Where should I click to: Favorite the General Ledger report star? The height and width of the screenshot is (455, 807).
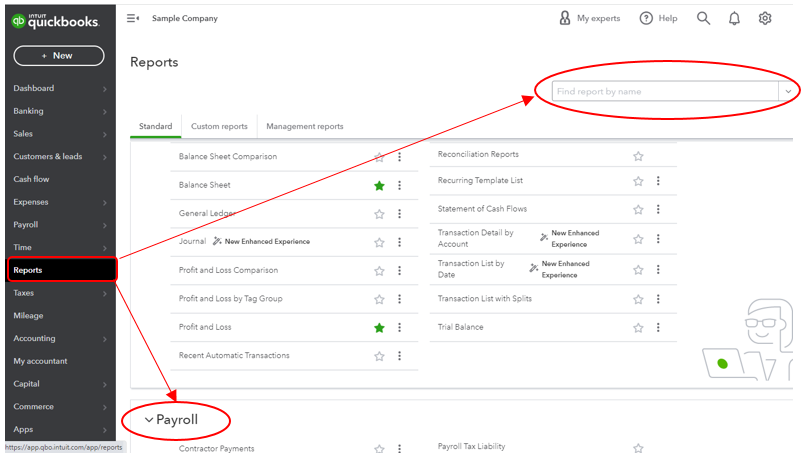point(379,214)
